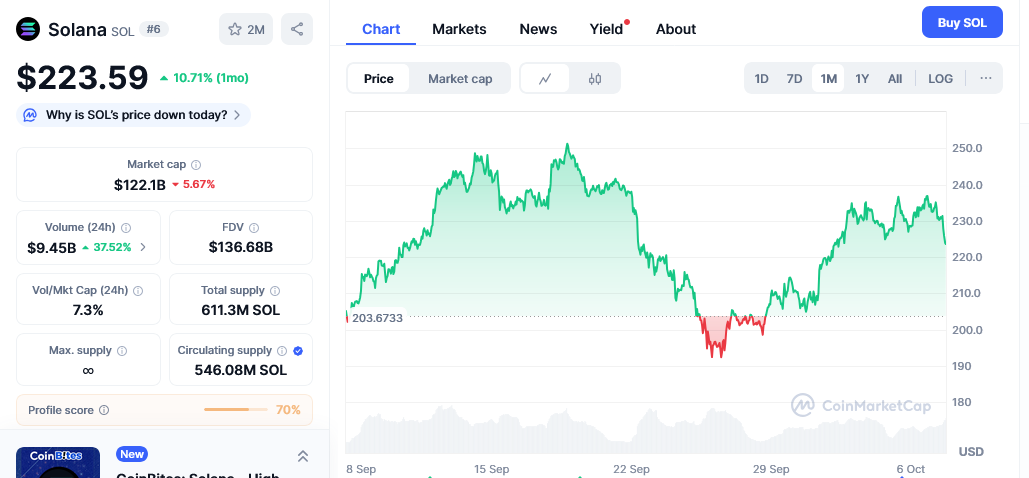Viewport: 1029px width, 478px height.
Task: Click the Buy SOL button
Action: (961, 22)
